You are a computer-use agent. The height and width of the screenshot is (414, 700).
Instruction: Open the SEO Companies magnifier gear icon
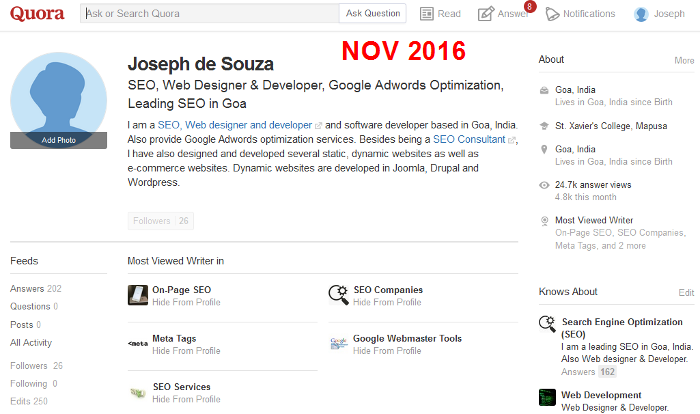pos(338,295)
